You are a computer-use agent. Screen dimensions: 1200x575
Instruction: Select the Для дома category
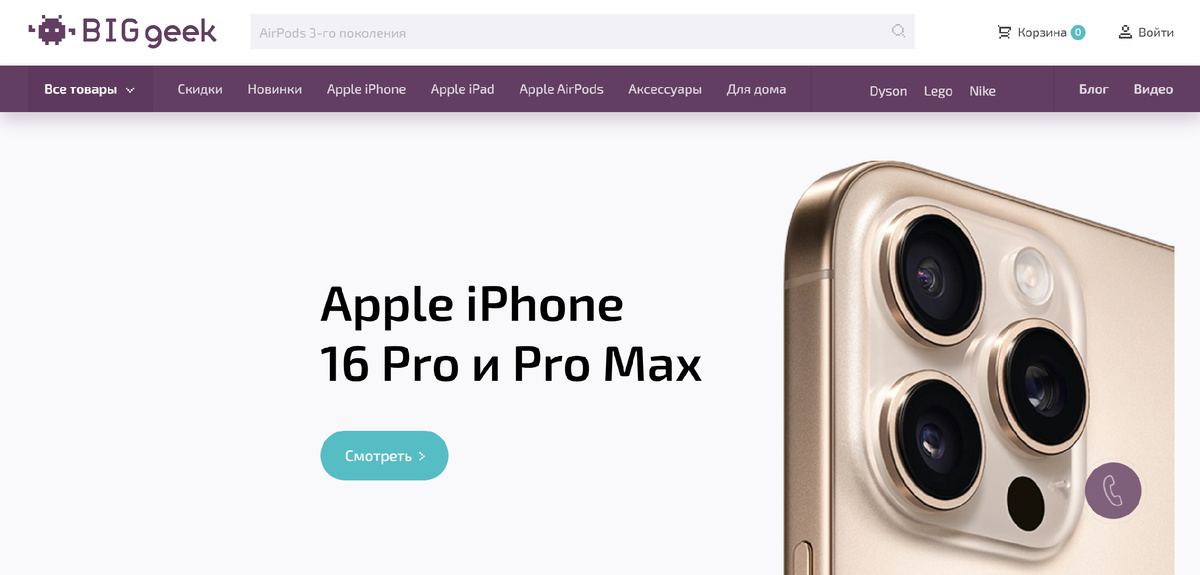(756, 89)
